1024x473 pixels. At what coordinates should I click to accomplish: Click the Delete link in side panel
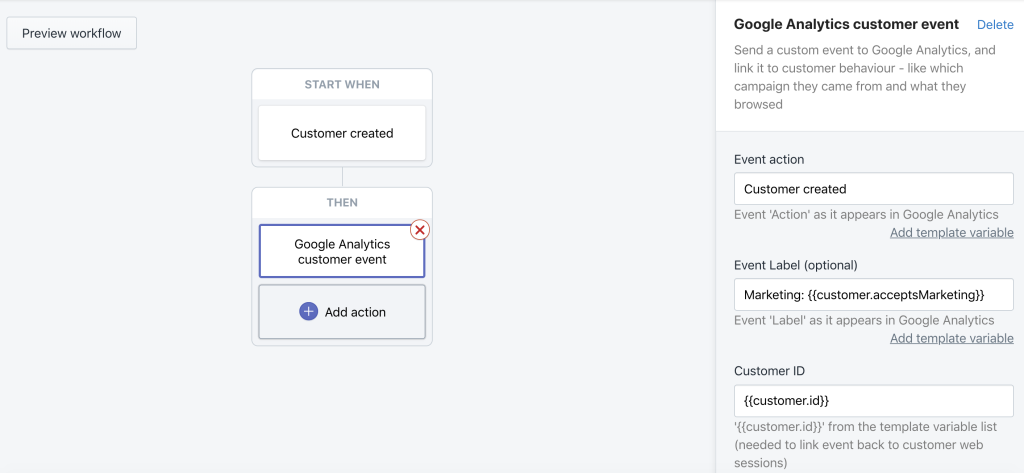(x=995, y=24)
